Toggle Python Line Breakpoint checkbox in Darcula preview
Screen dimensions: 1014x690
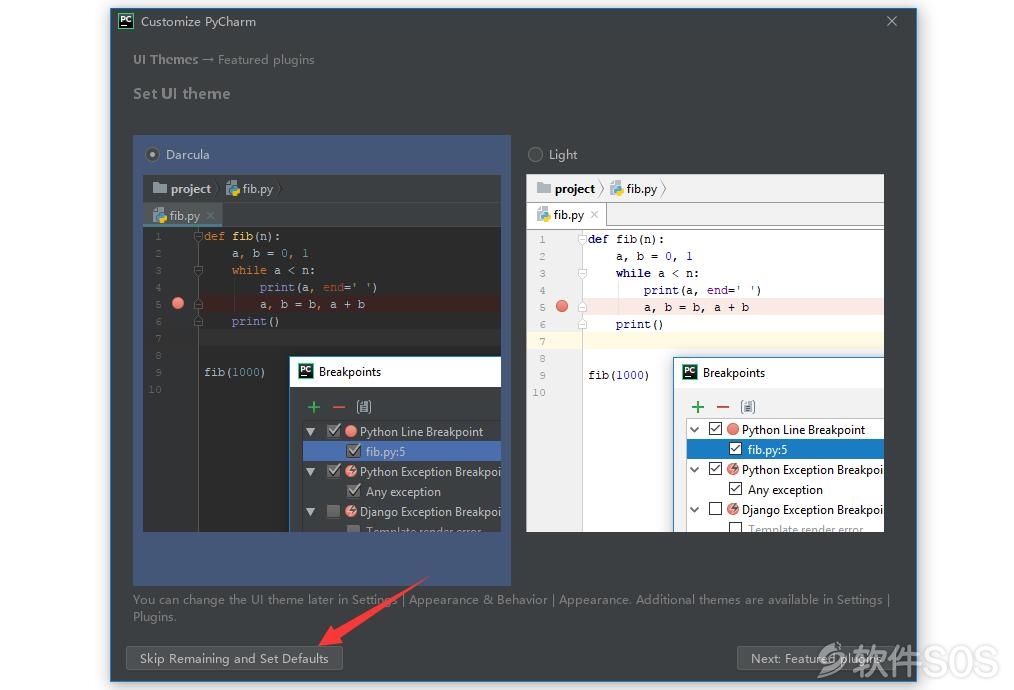point(334,431)
